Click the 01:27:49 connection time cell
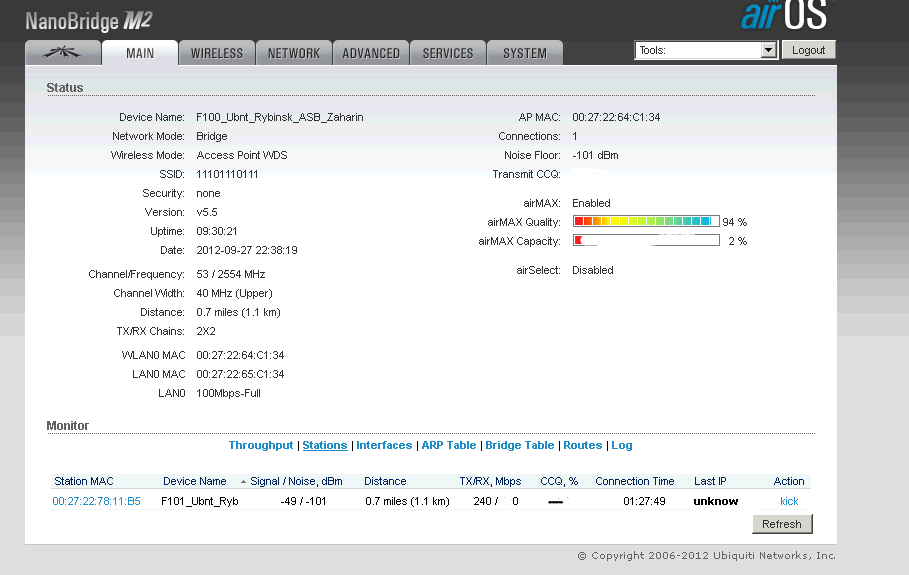The width and height of the screenshot is (909, 575). [x=644, y=501]
